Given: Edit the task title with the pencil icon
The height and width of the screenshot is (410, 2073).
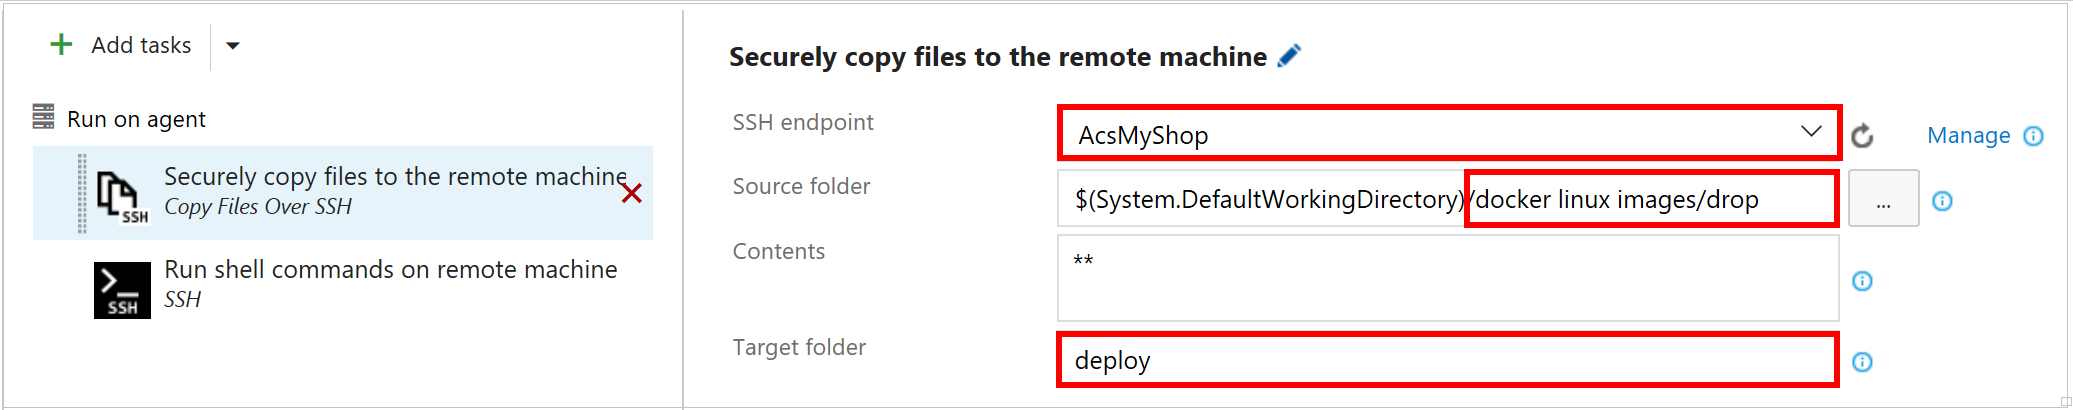Looking at the screenshot, I should click(1289, 56).
